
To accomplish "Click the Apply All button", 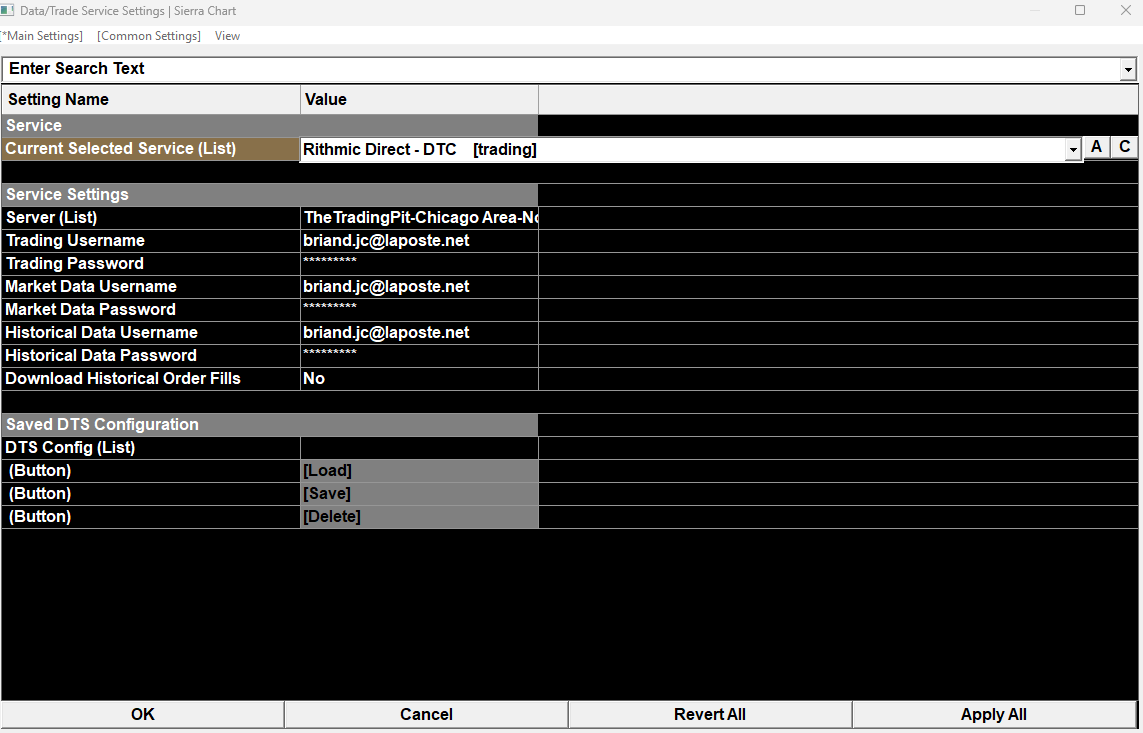I will 994,715.
